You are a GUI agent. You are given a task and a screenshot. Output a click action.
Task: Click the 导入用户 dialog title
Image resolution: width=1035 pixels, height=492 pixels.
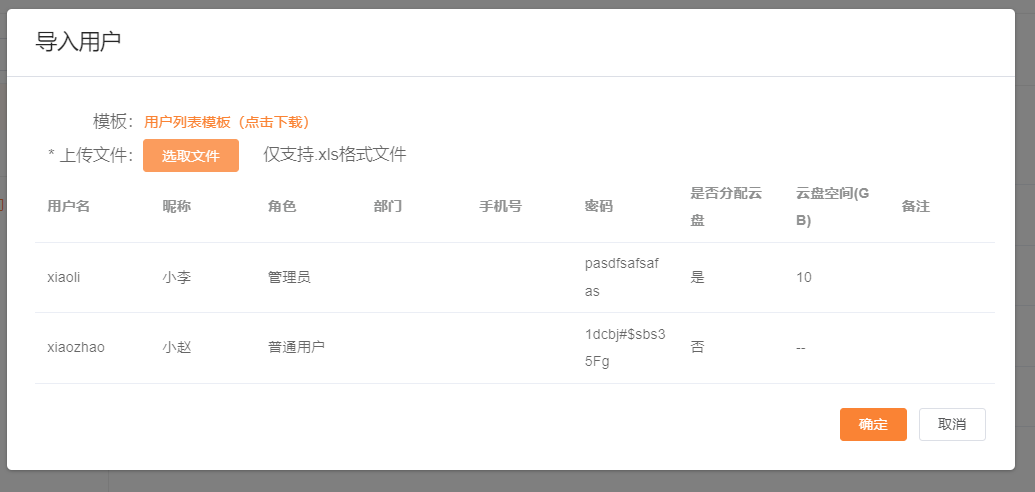coord(78,42)
